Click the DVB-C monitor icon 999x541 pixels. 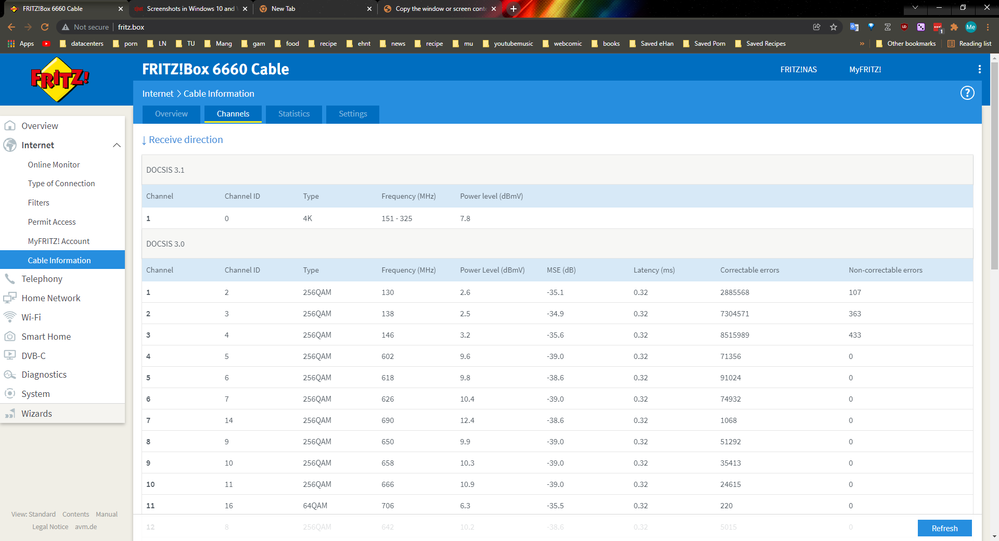10,355
